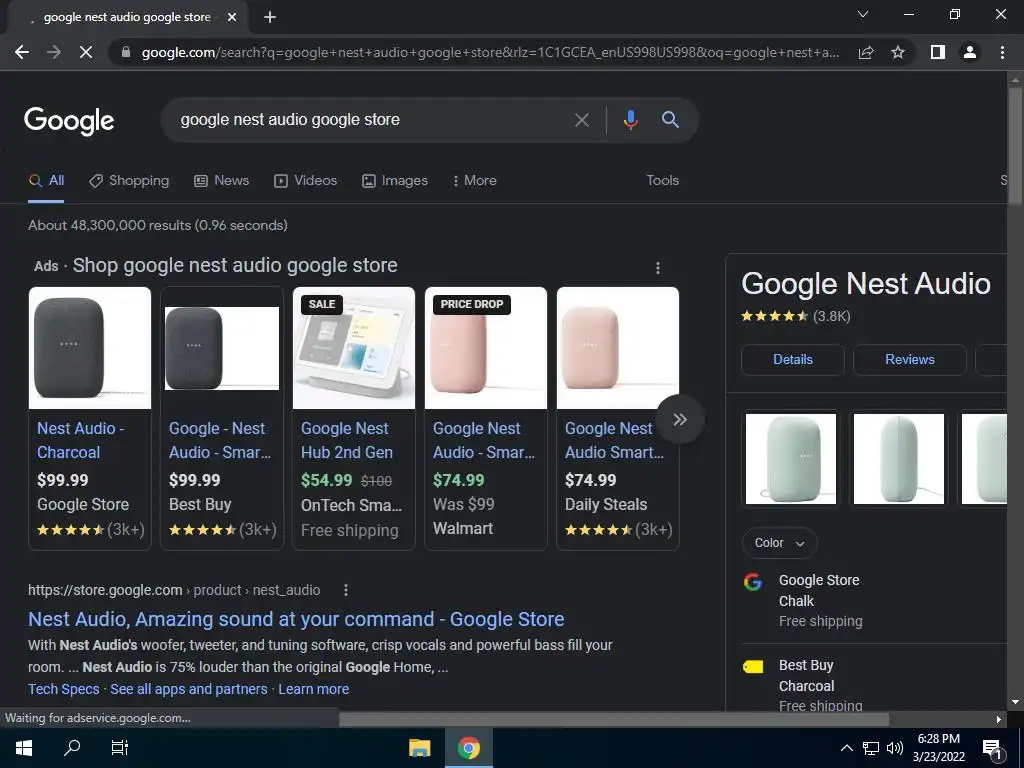1024x768 pixels.
Task: Switch to the Shopping tab
Action: [129, 181]
